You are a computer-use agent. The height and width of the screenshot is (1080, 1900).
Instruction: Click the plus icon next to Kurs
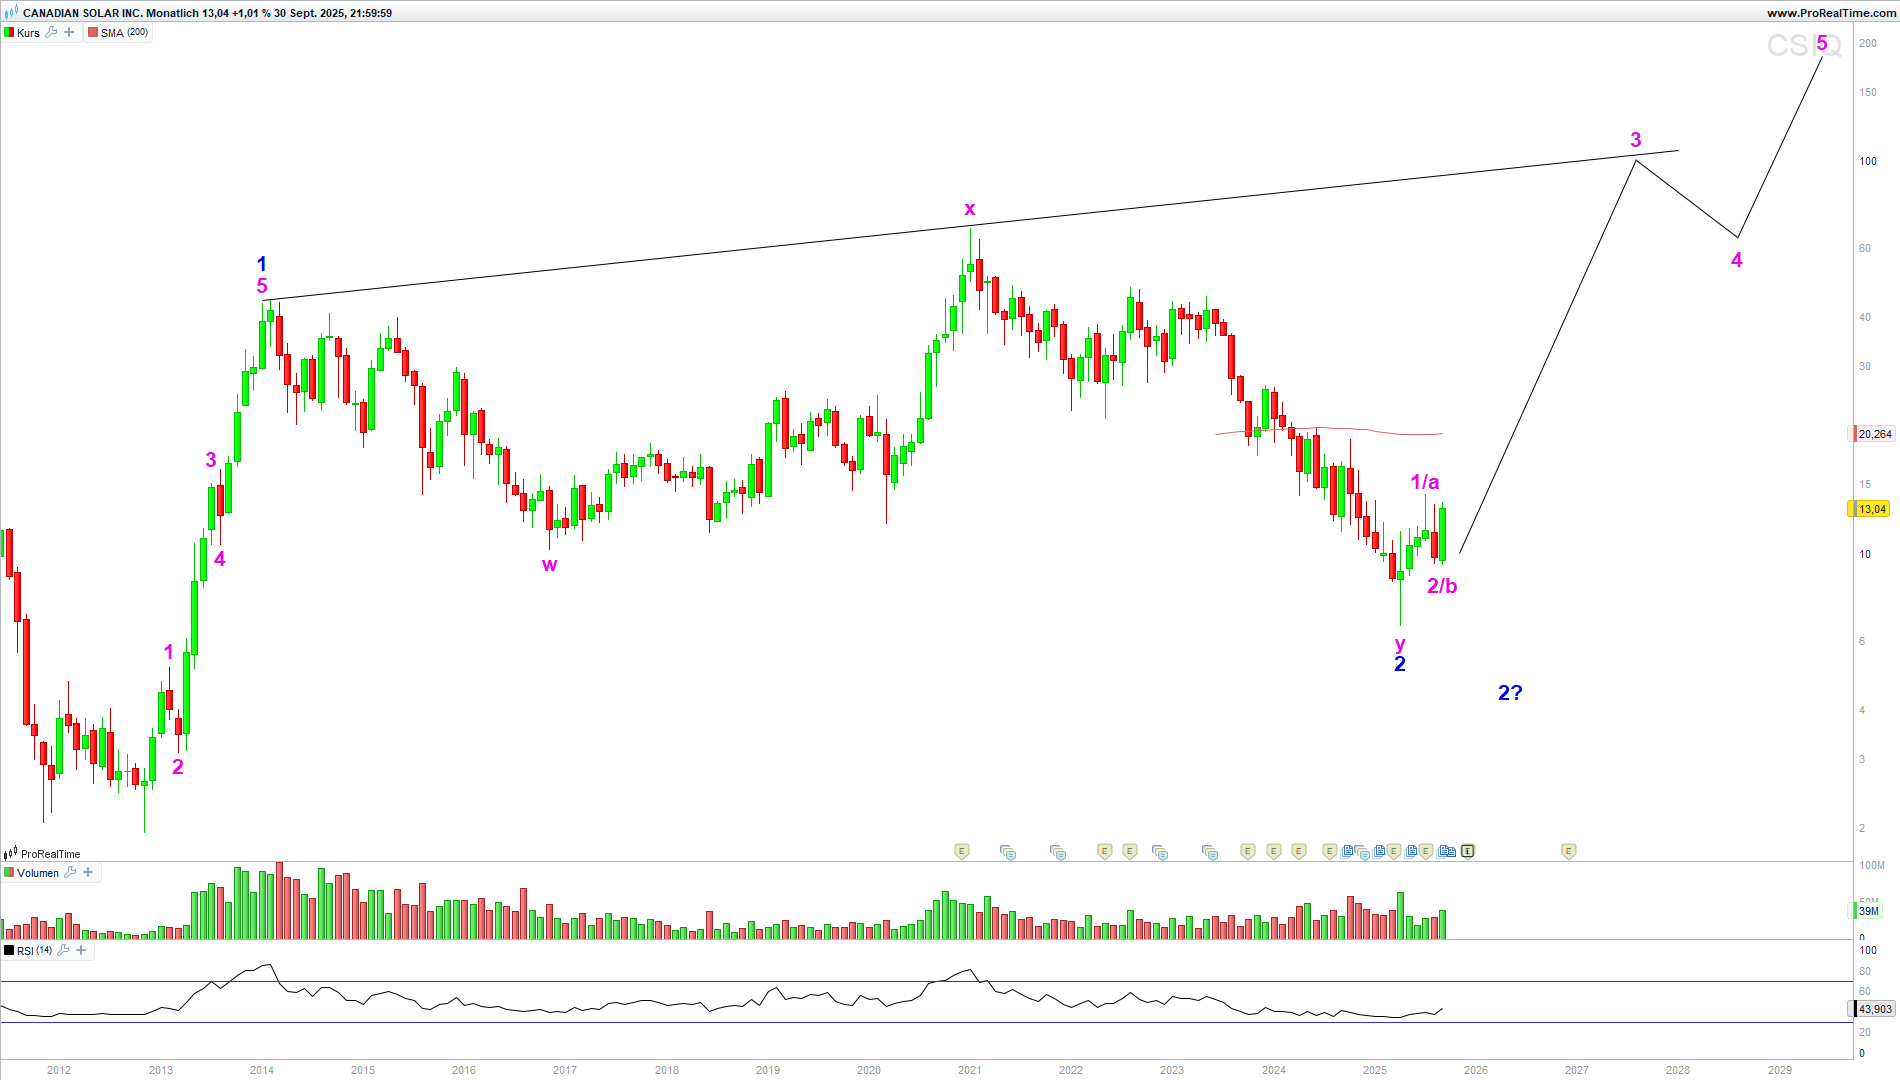[69, 32]
